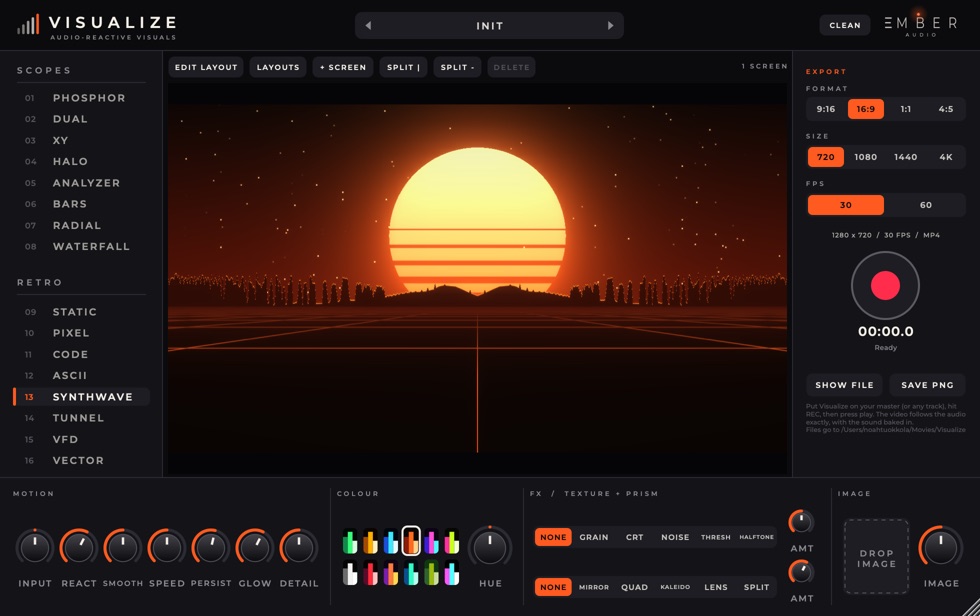The height and width of the screenshot is (616, 980).
Task: Pick the bright green colour palette
Action: click(350, 541)
